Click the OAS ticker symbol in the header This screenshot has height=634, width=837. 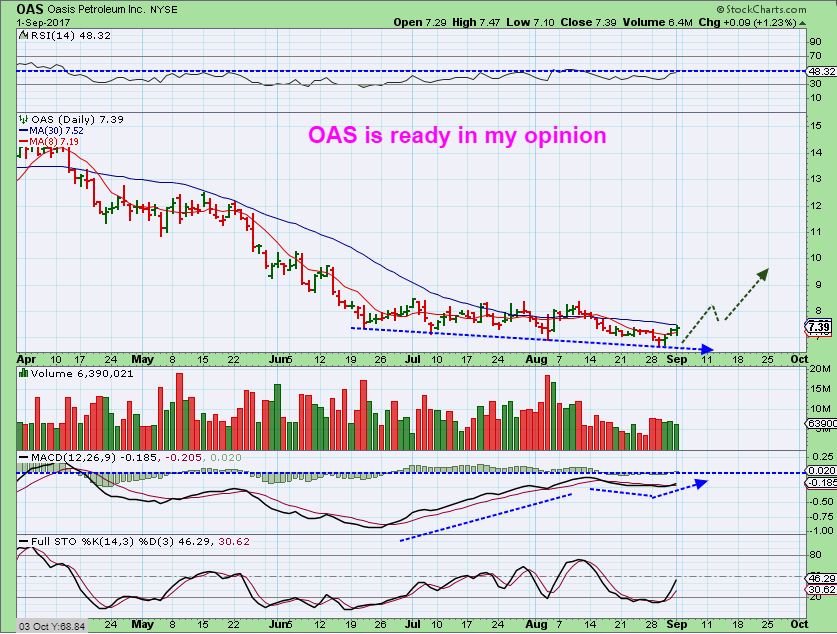pyautogui.click(x=29, y=9)
